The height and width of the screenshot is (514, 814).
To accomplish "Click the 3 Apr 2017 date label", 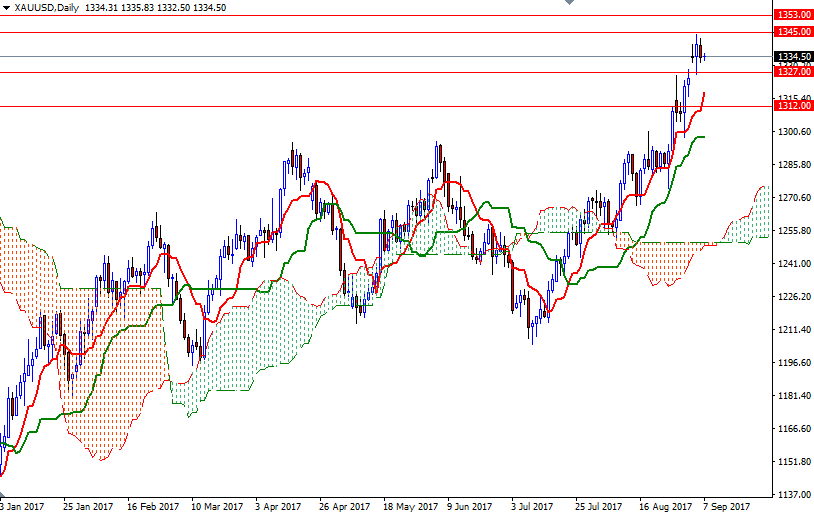I will (279, 506).
